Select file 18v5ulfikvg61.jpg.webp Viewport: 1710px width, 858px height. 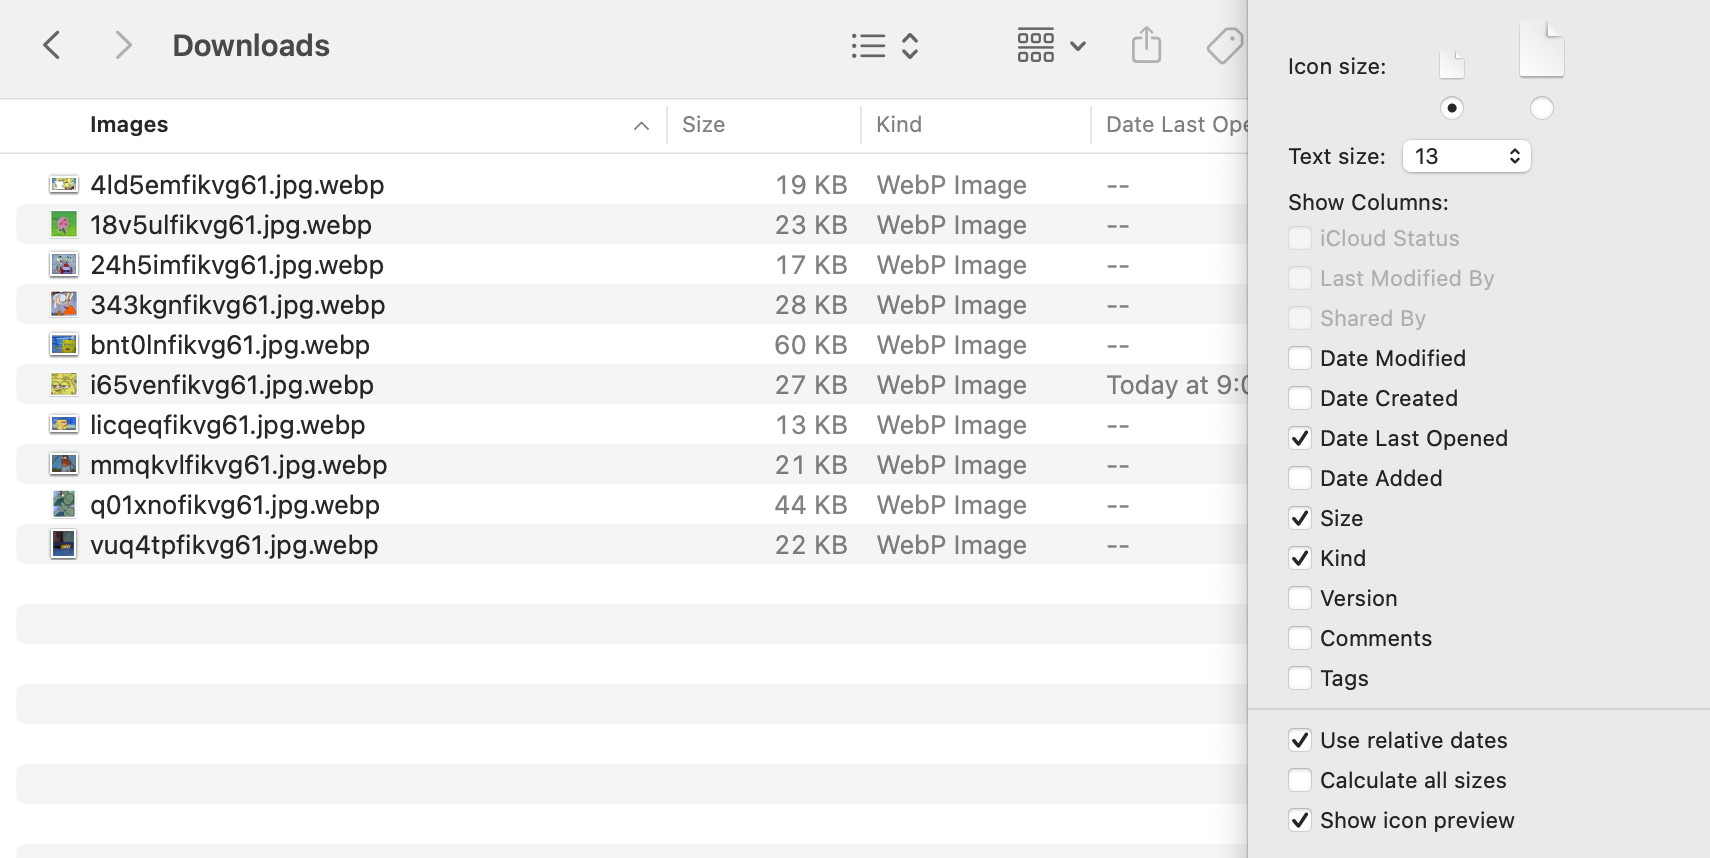coord(231,225)
